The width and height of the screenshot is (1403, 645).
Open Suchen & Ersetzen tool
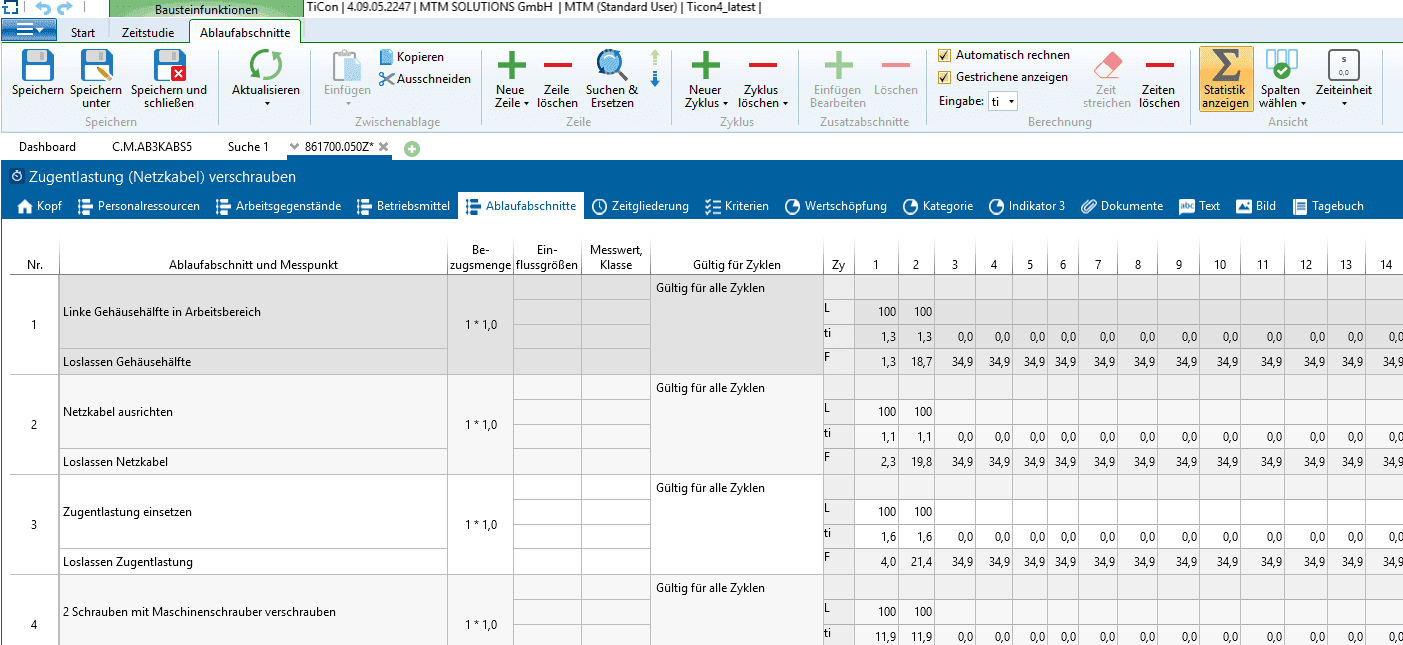coord(611,66)
